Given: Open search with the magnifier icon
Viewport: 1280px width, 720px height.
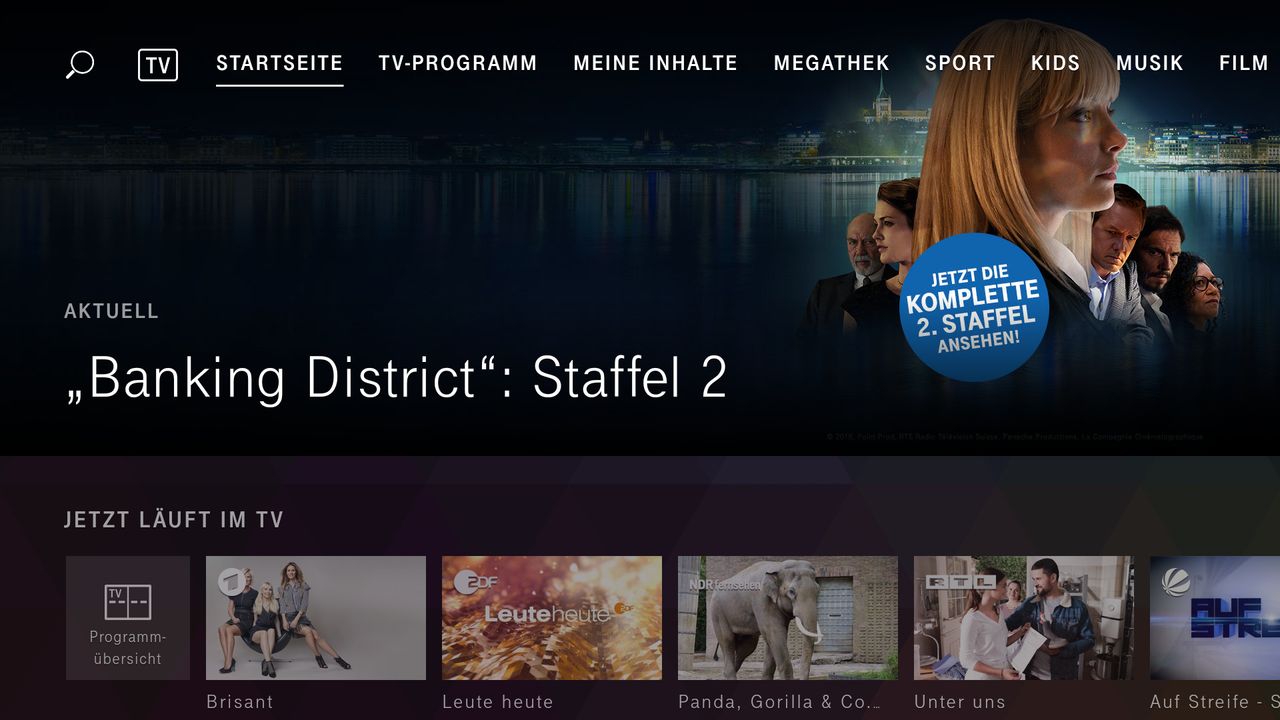Looking at the screenshot, I should pyautogui.click(x=79, y=65).
